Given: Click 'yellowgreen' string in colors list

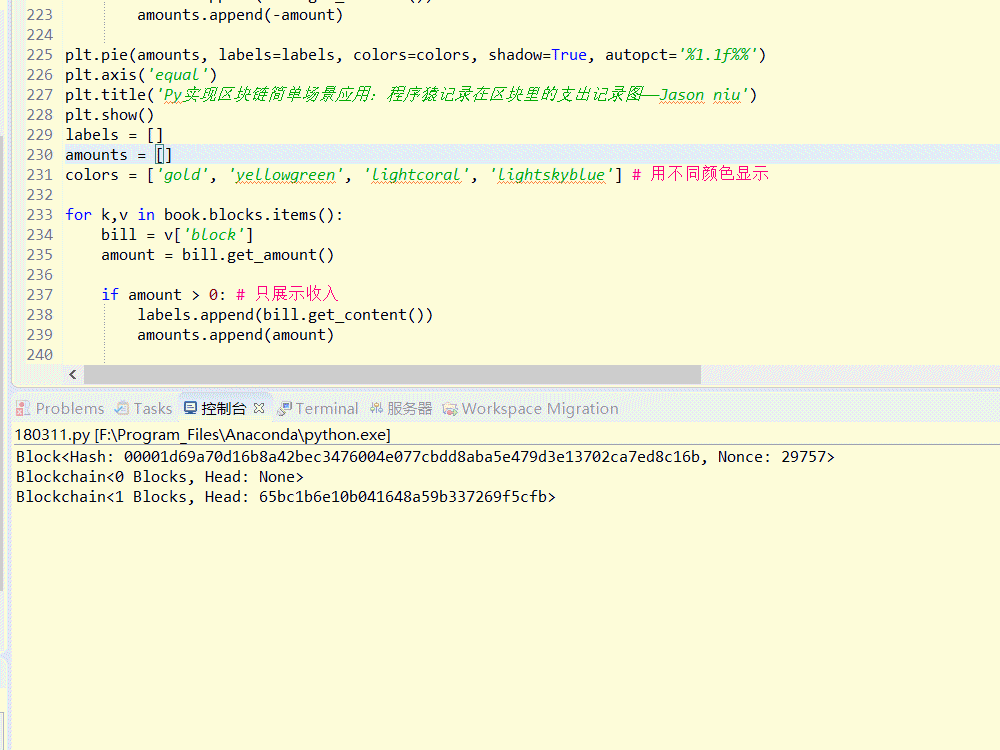Looking at the screenshot, I should (286, 175).
